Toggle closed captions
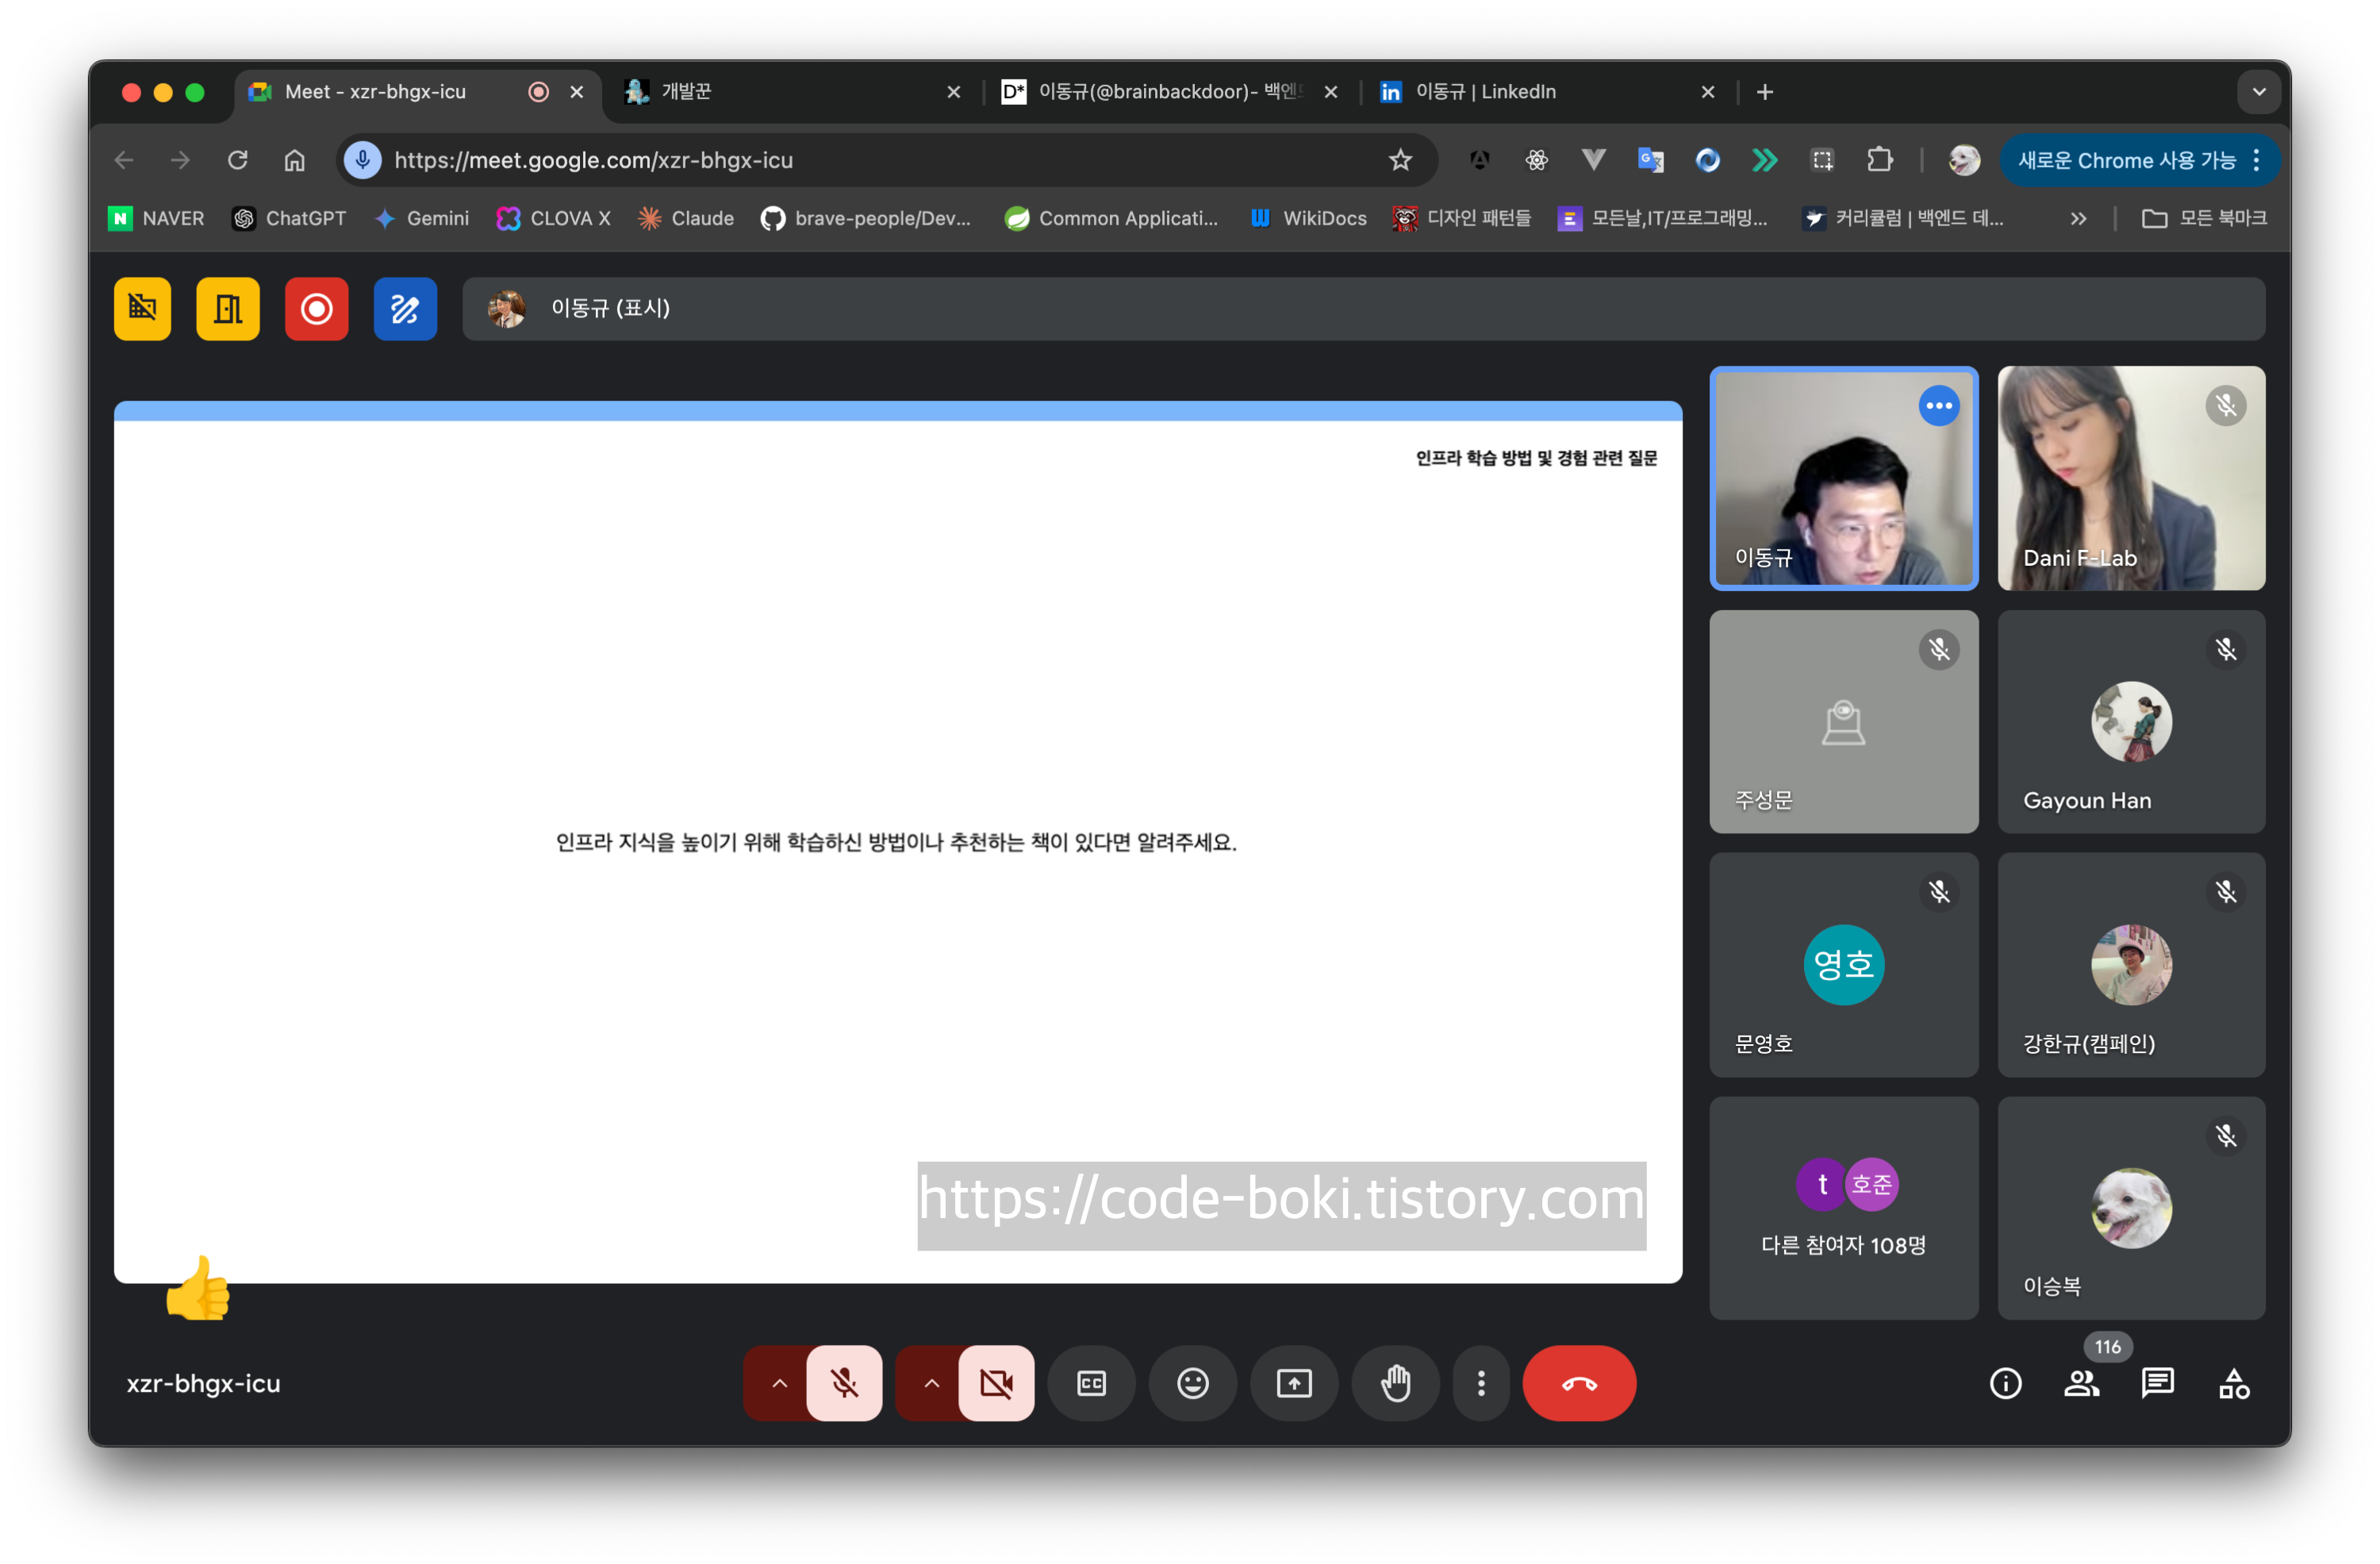This screenshot has height=1564, width=2380. [x=1091, y=1383]
